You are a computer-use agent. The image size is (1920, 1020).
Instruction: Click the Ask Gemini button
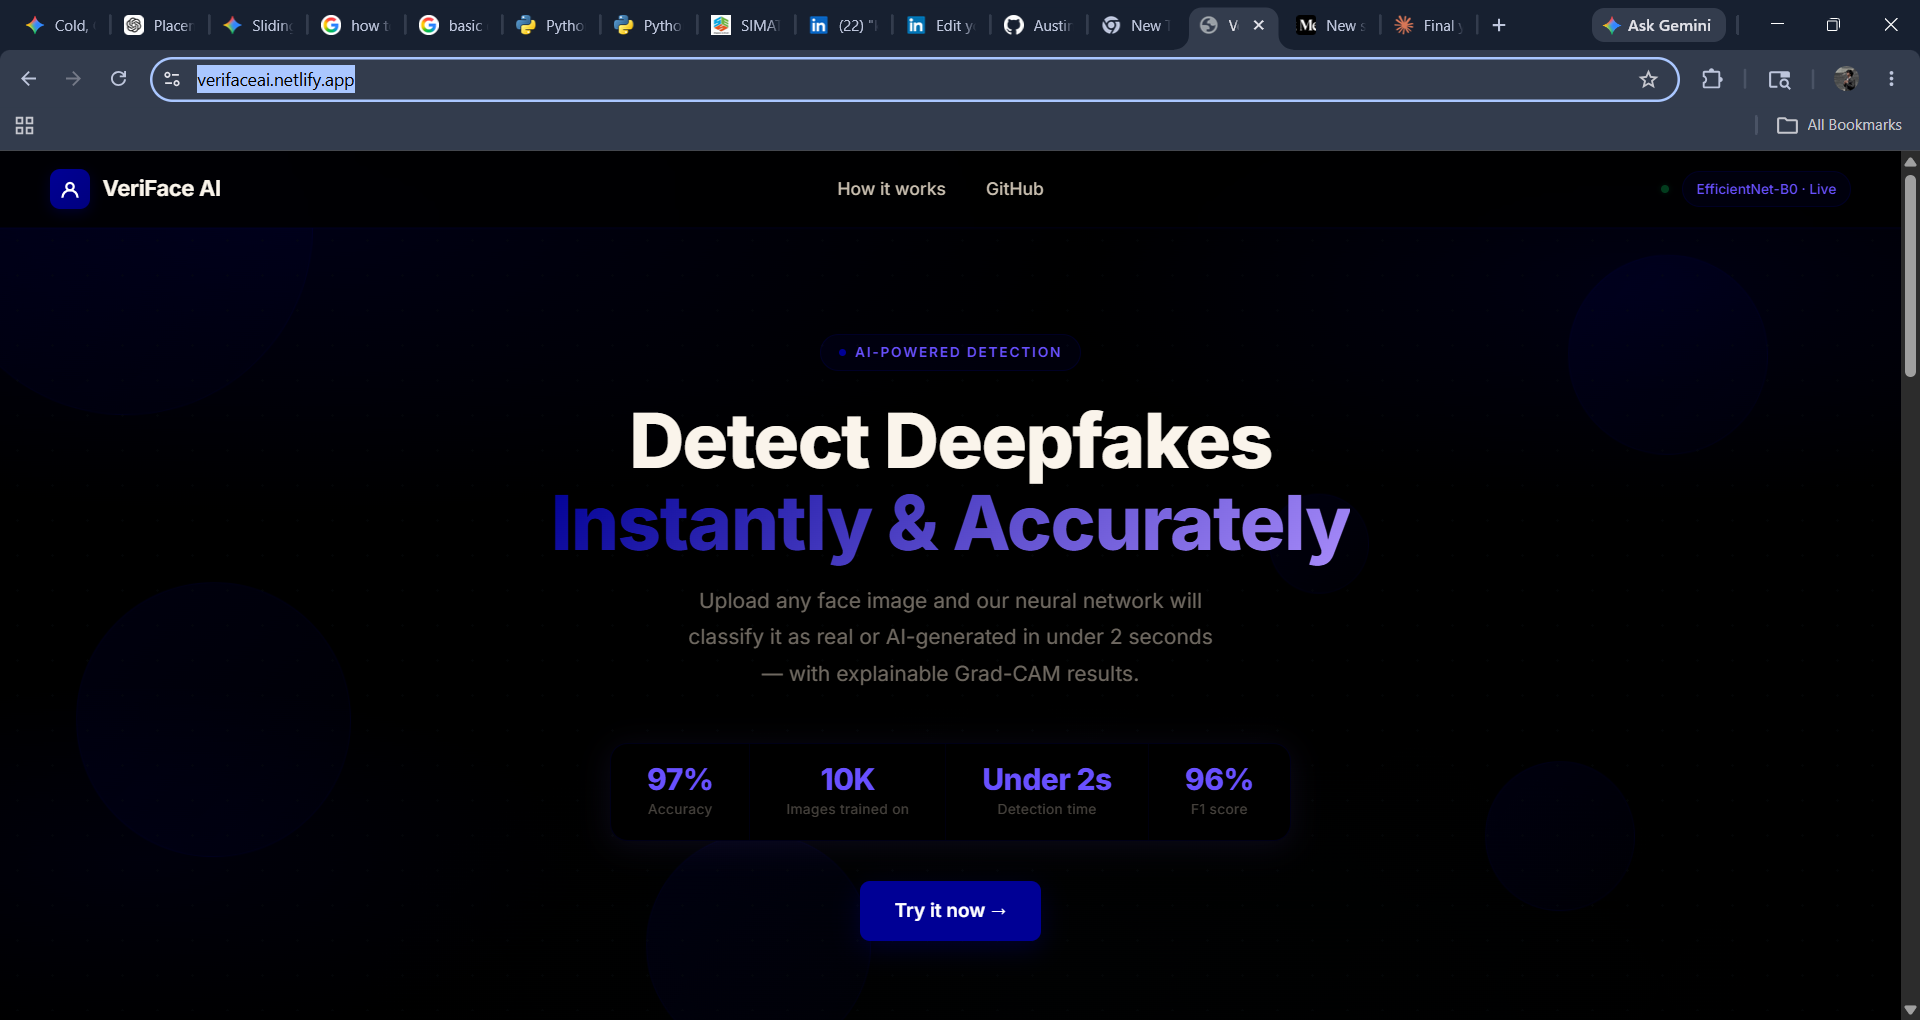[x=1658, y=25]
